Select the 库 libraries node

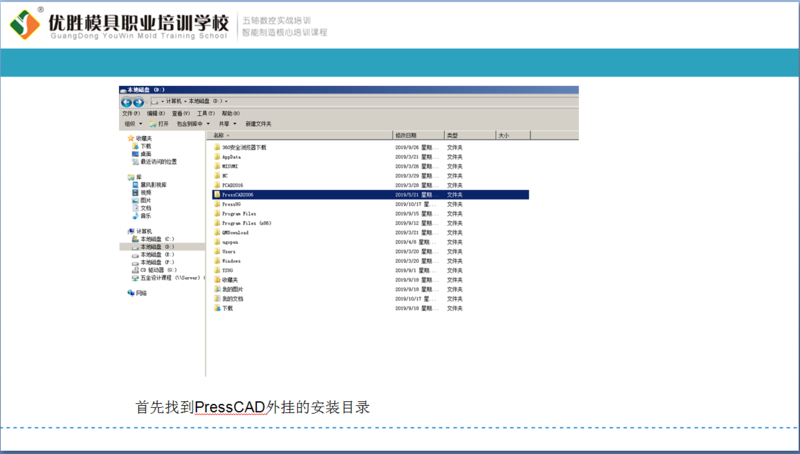pos(135,177)
